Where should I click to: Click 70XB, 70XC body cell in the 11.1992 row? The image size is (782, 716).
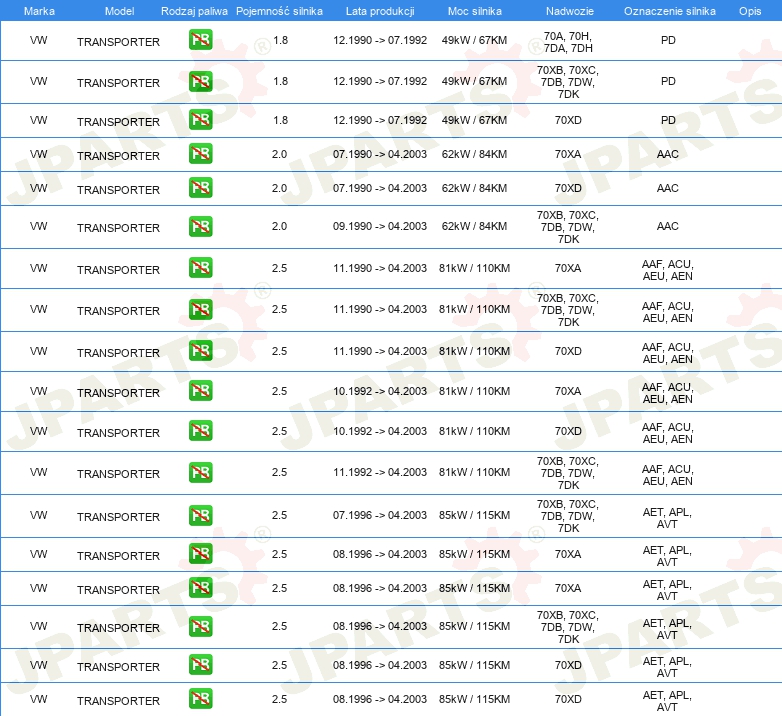point(568,473)
